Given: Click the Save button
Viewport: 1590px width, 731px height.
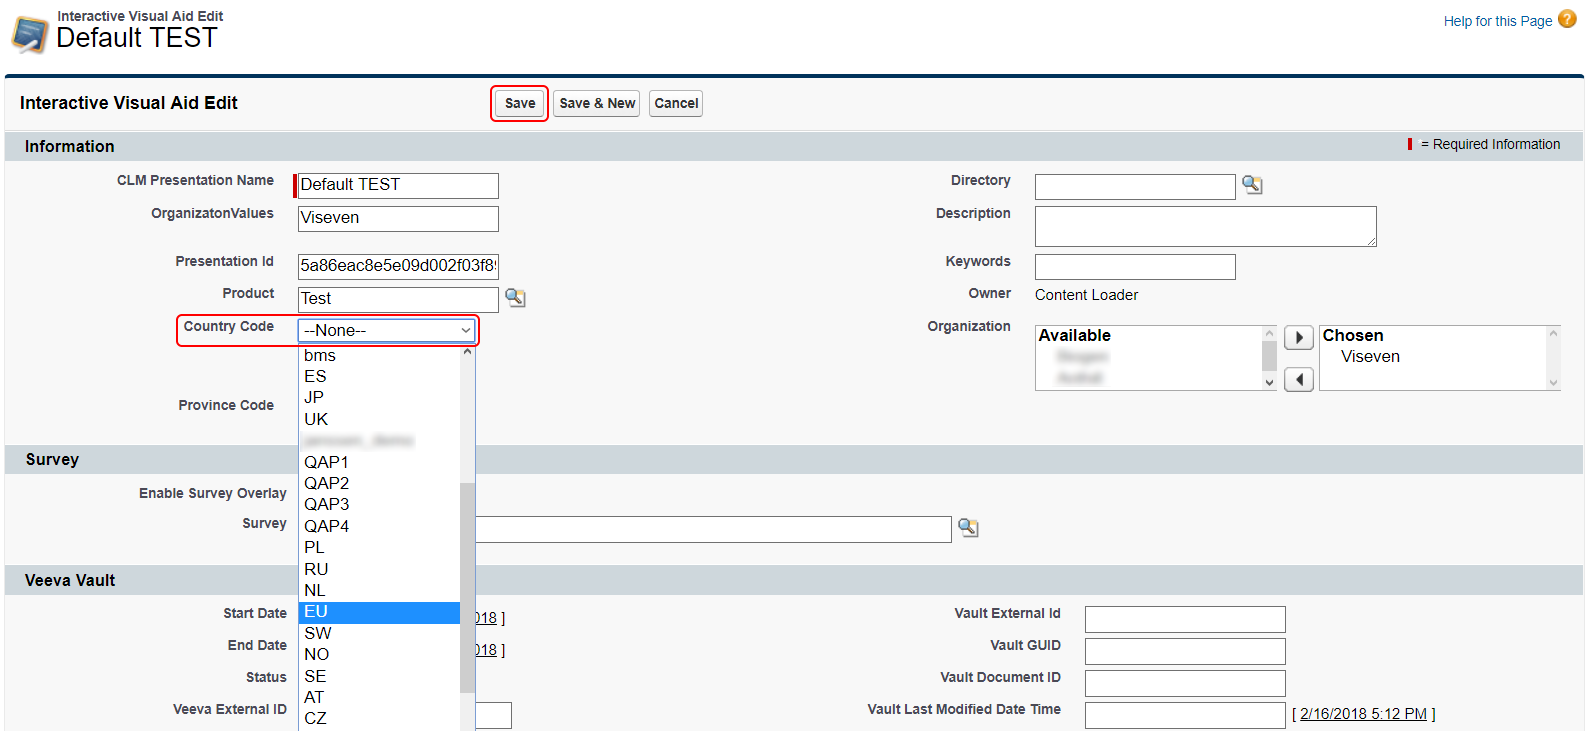Looking at the screenshot, I should click(x=519, y=103).
